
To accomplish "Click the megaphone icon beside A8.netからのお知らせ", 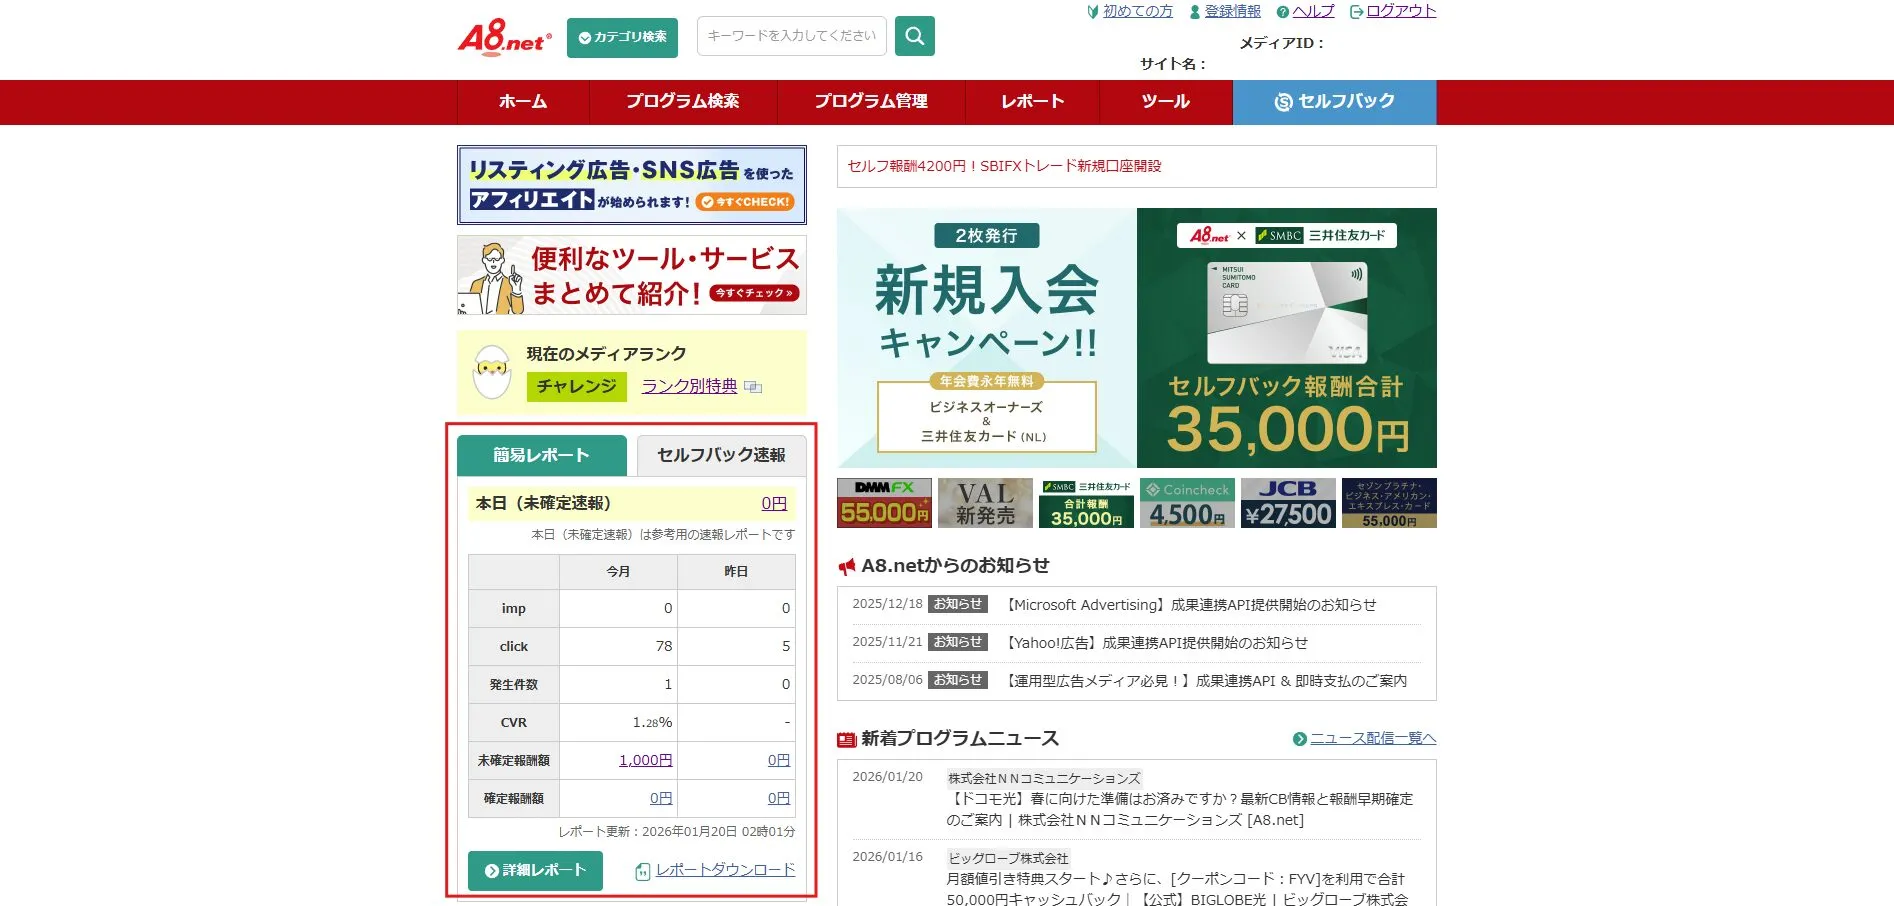I will [847, 567].
